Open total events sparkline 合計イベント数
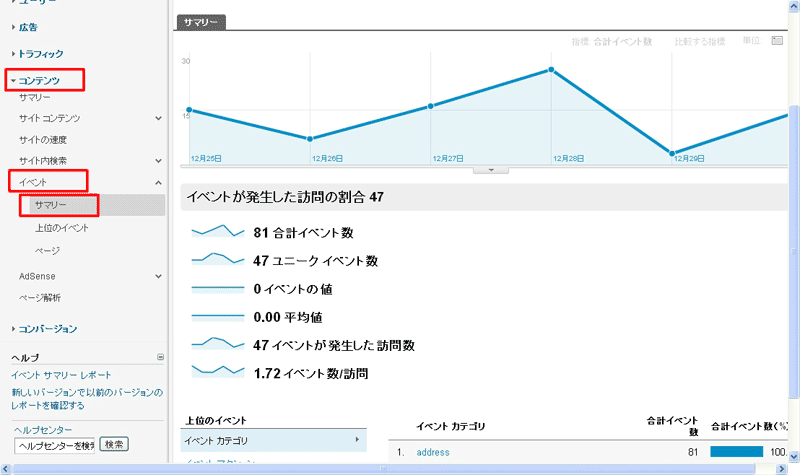 (218, 232)
